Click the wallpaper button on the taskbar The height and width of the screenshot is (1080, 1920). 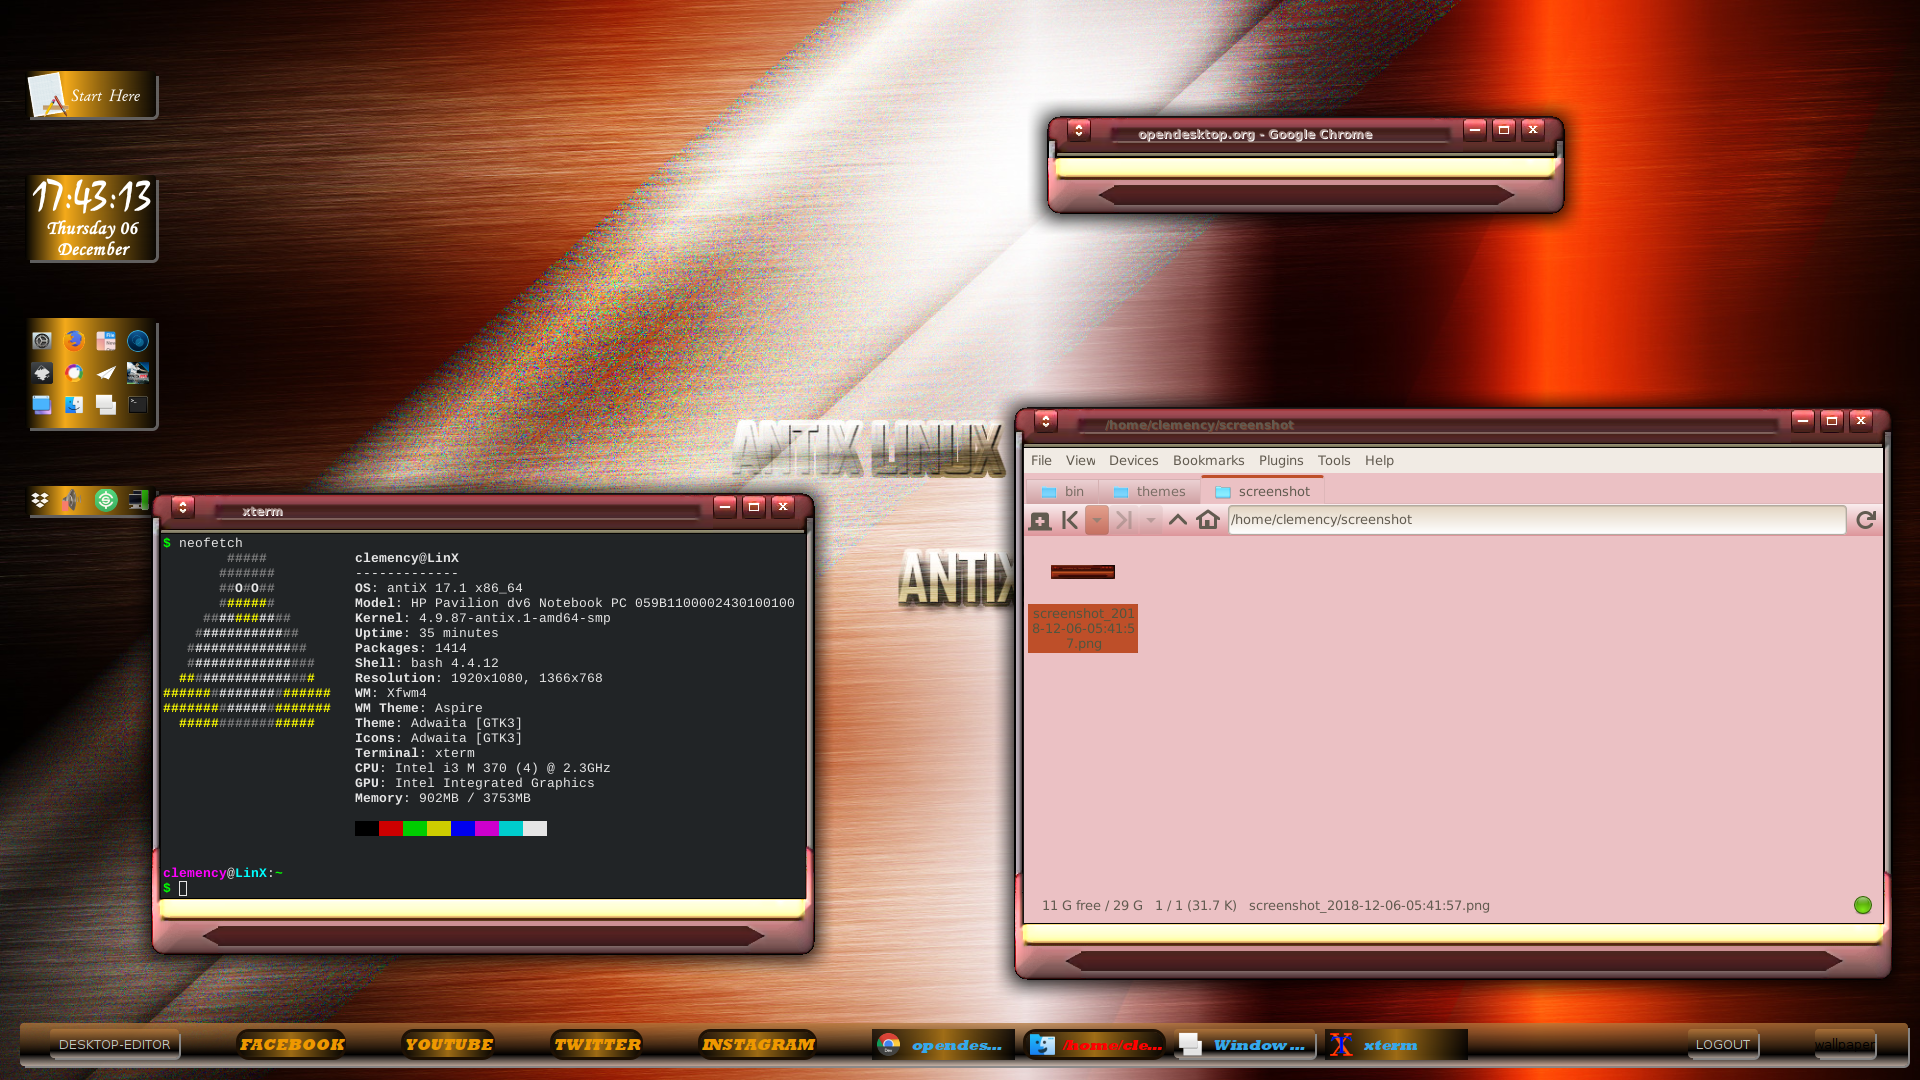[1845, 1045]
